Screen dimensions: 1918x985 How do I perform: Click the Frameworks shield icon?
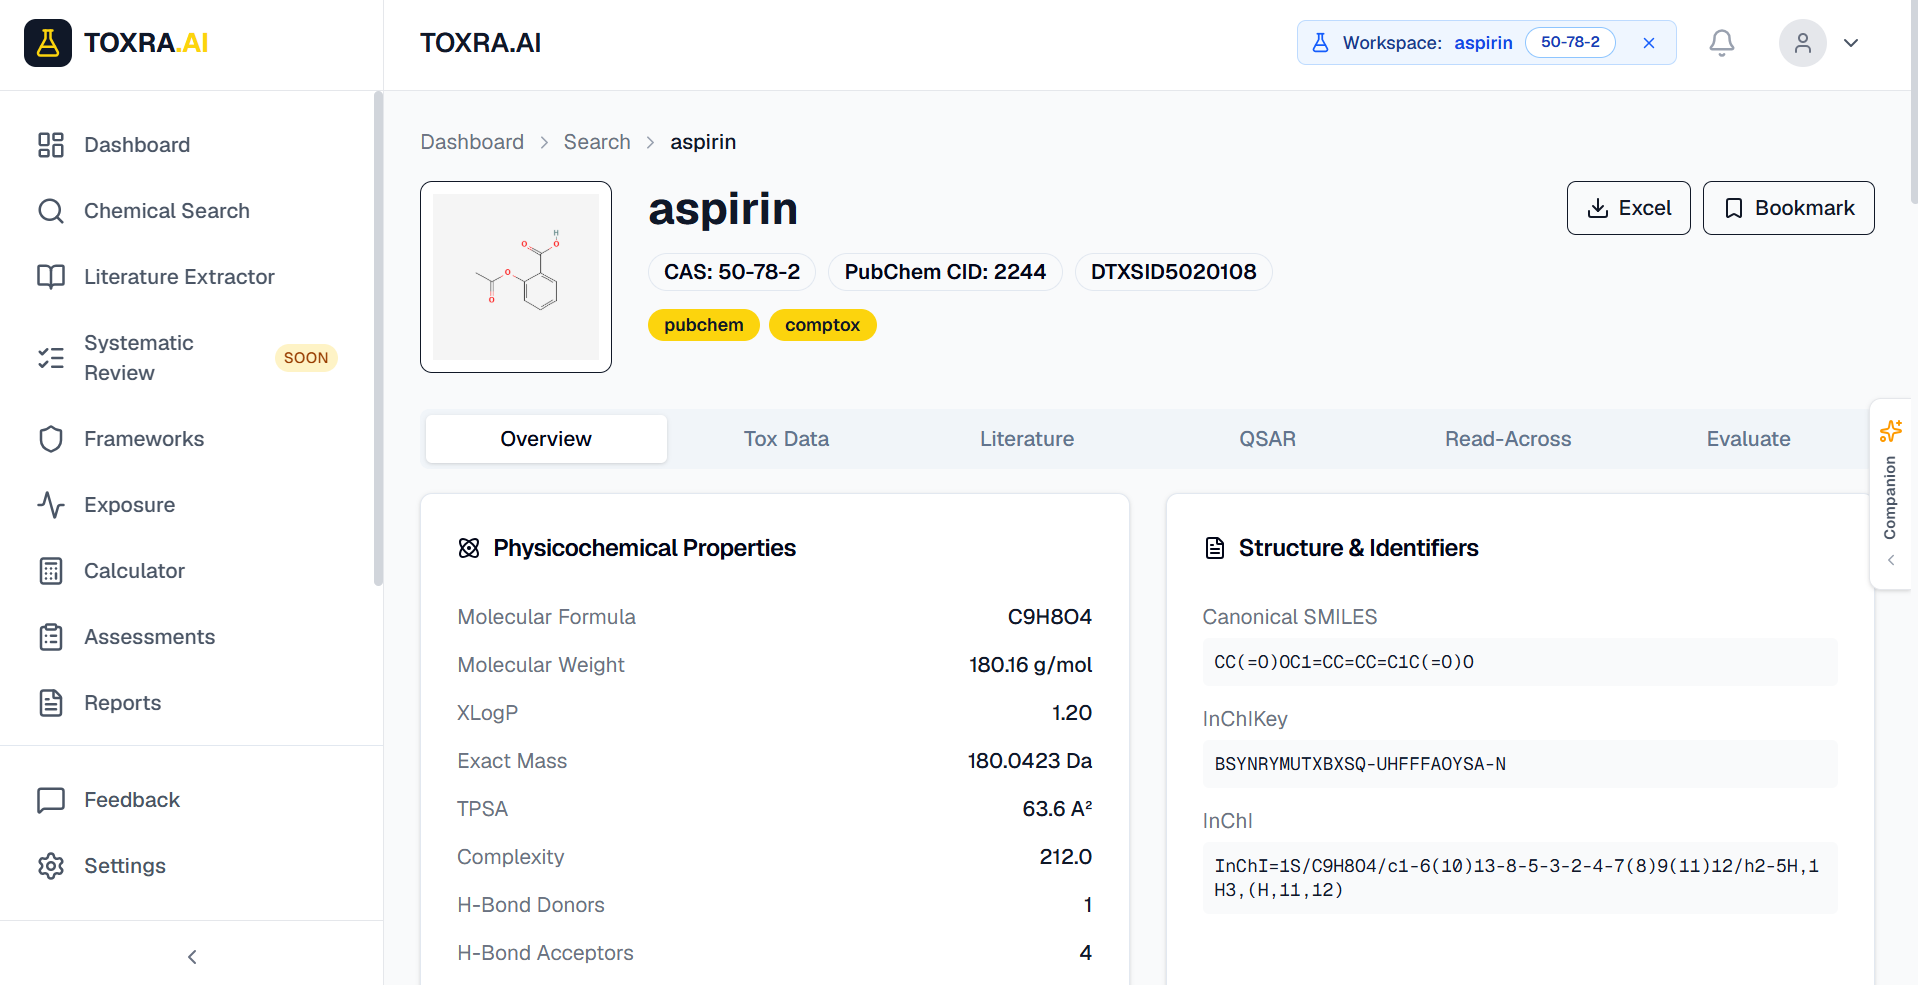51,439
